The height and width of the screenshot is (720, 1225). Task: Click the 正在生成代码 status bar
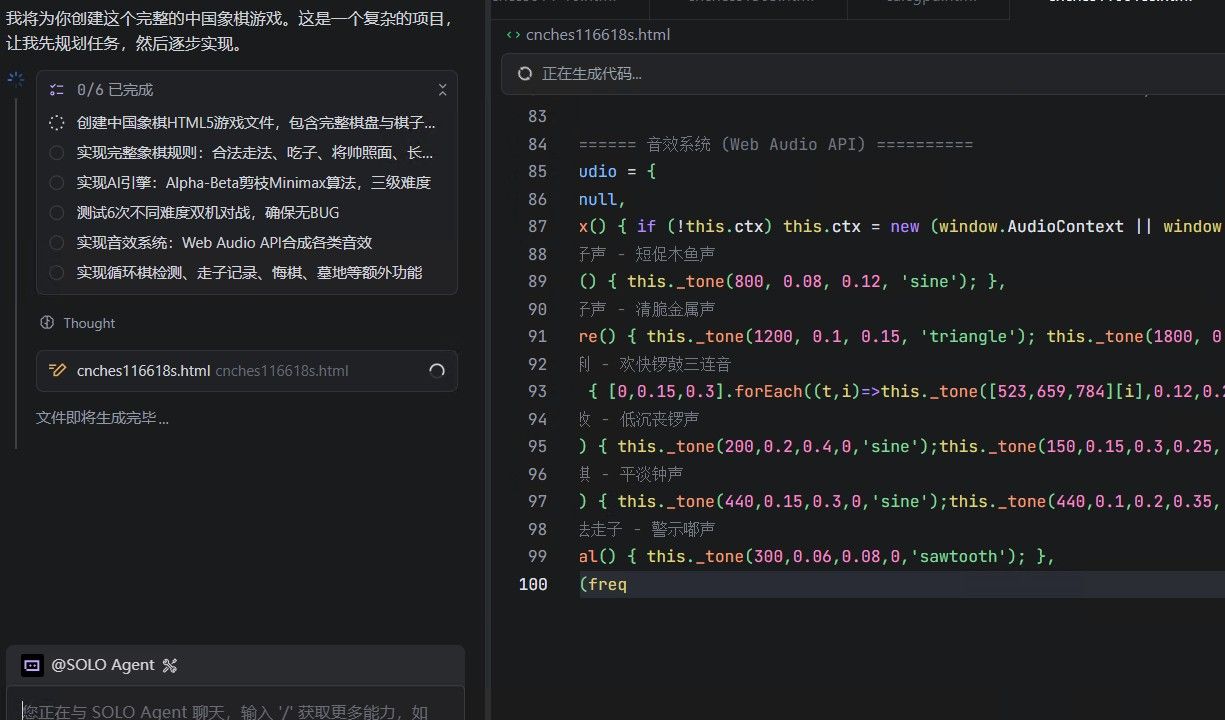(x=864, y=74)
